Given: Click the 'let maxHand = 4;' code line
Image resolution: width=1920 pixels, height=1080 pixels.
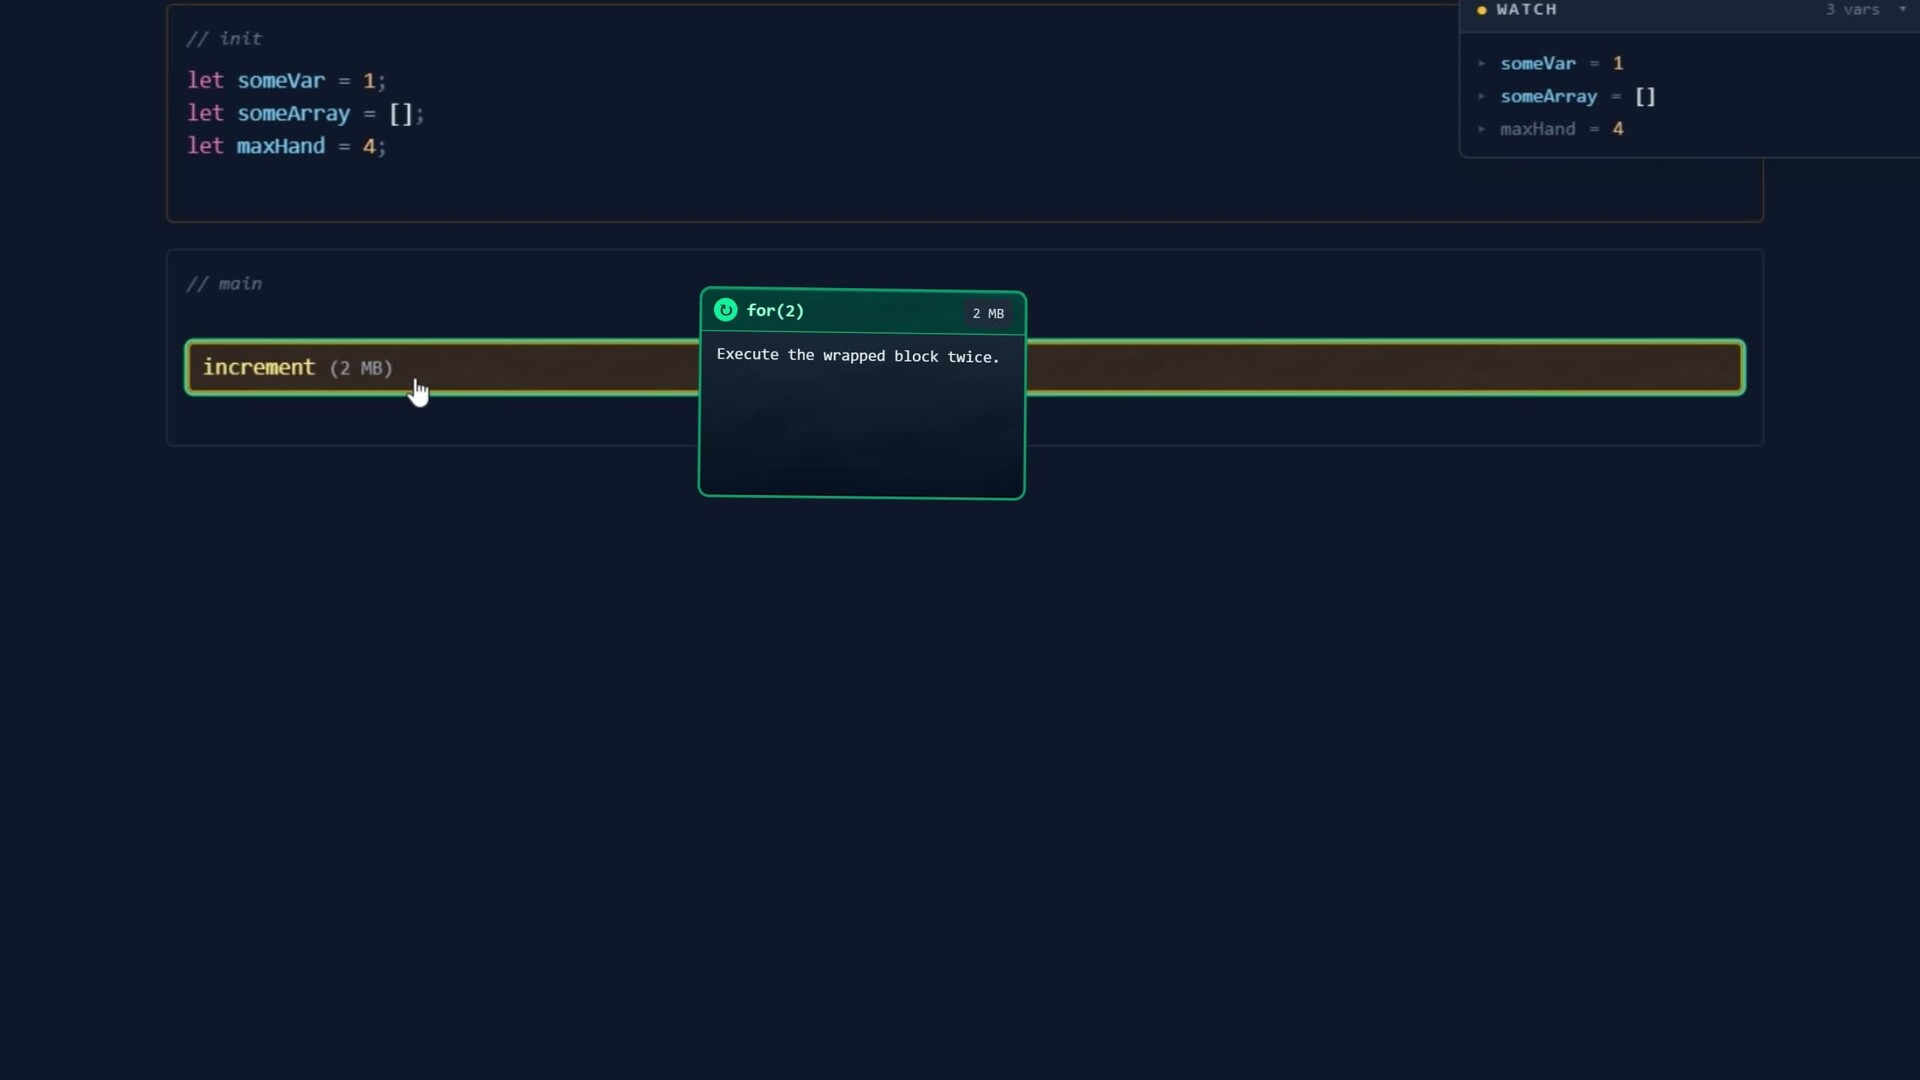Looking at the screenshot, I should click(x=286, y=146).
